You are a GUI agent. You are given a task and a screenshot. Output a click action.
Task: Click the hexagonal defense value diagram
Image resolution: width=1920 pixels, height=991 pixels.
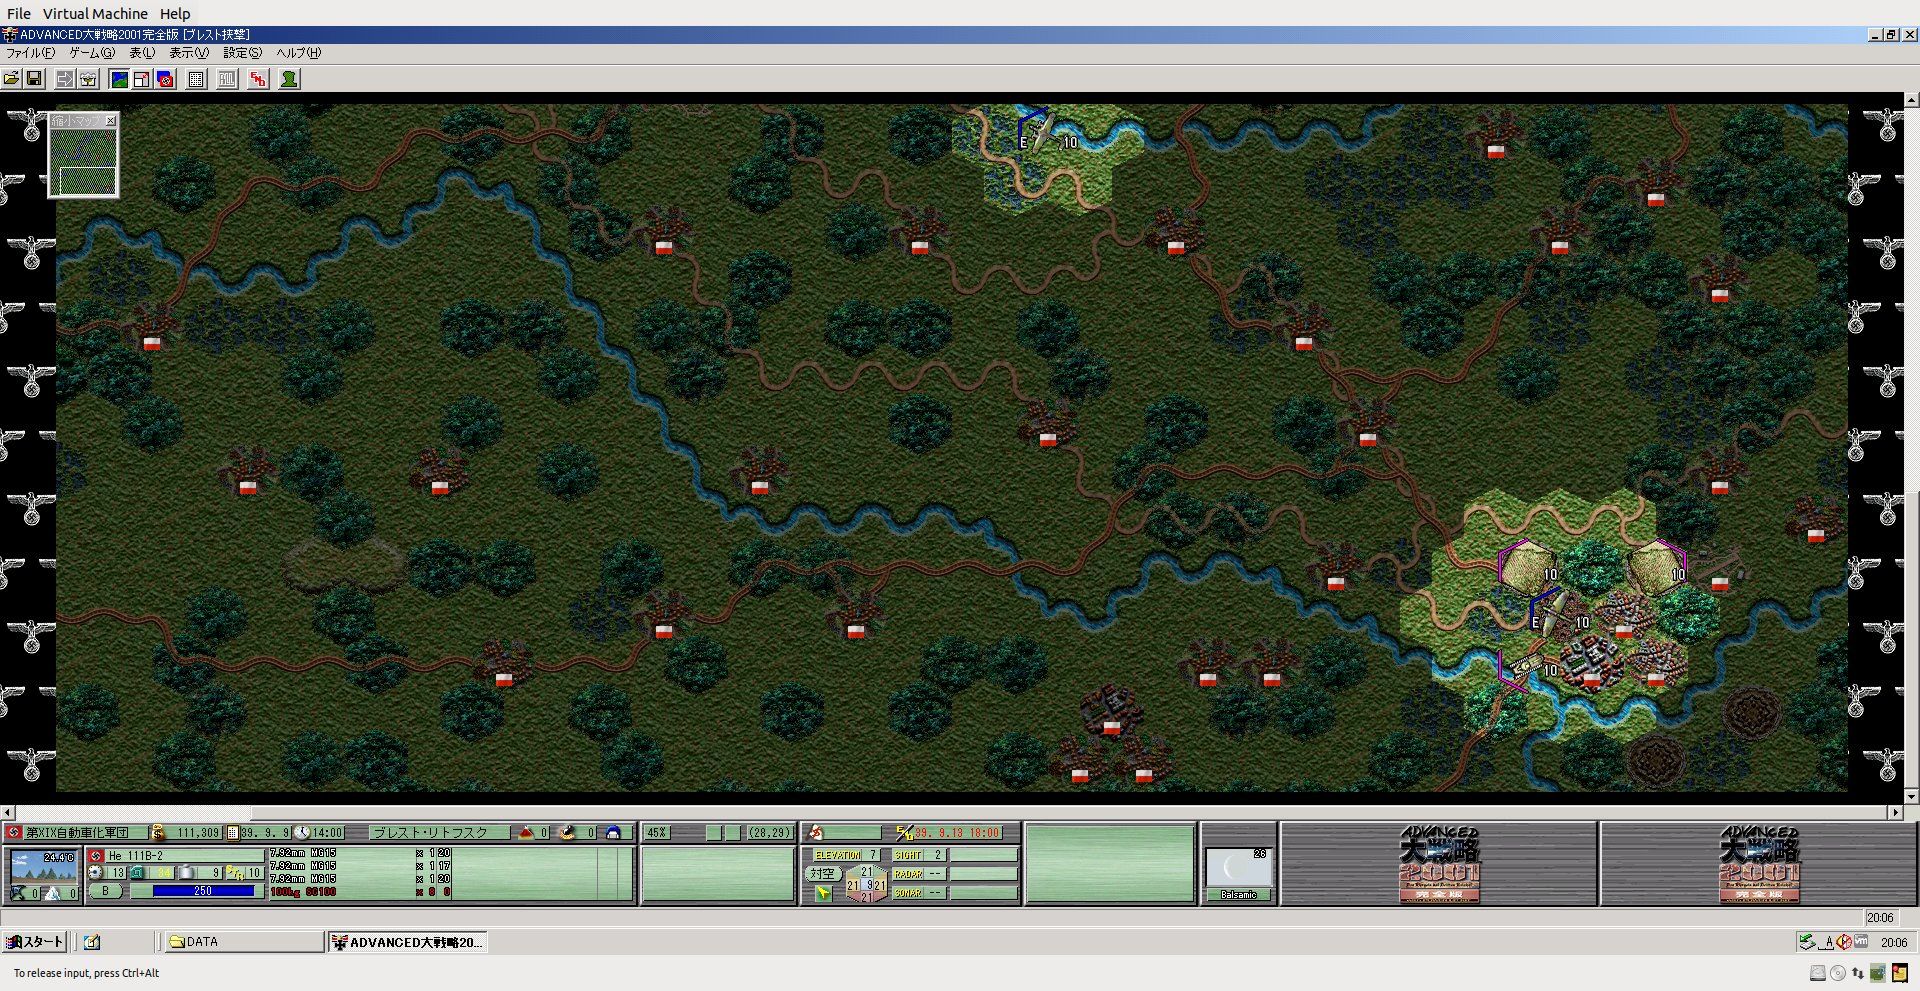(865, 884)
